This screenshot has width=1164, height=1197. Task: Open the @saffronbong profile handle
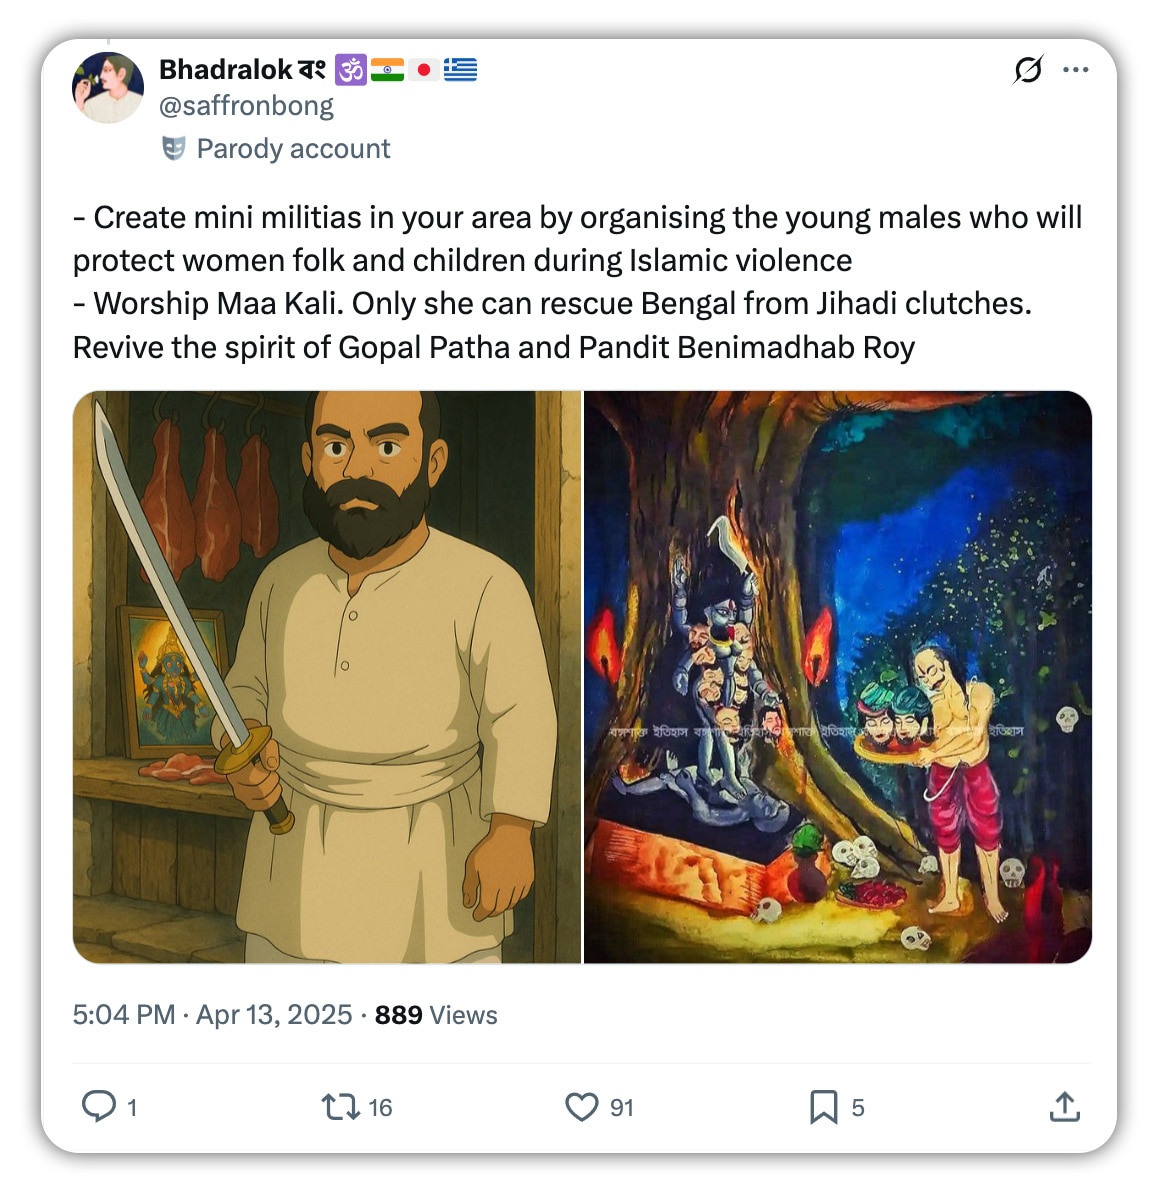247,105
